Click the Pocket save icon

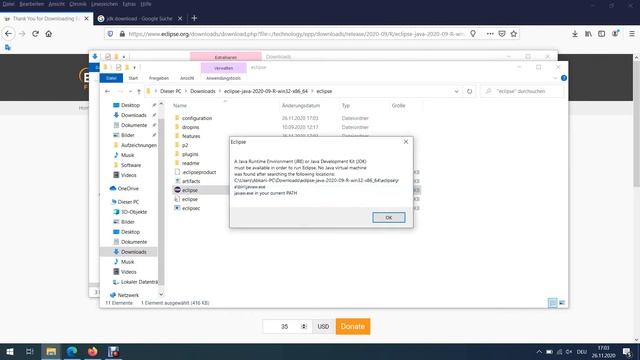[x=502, y=34]
